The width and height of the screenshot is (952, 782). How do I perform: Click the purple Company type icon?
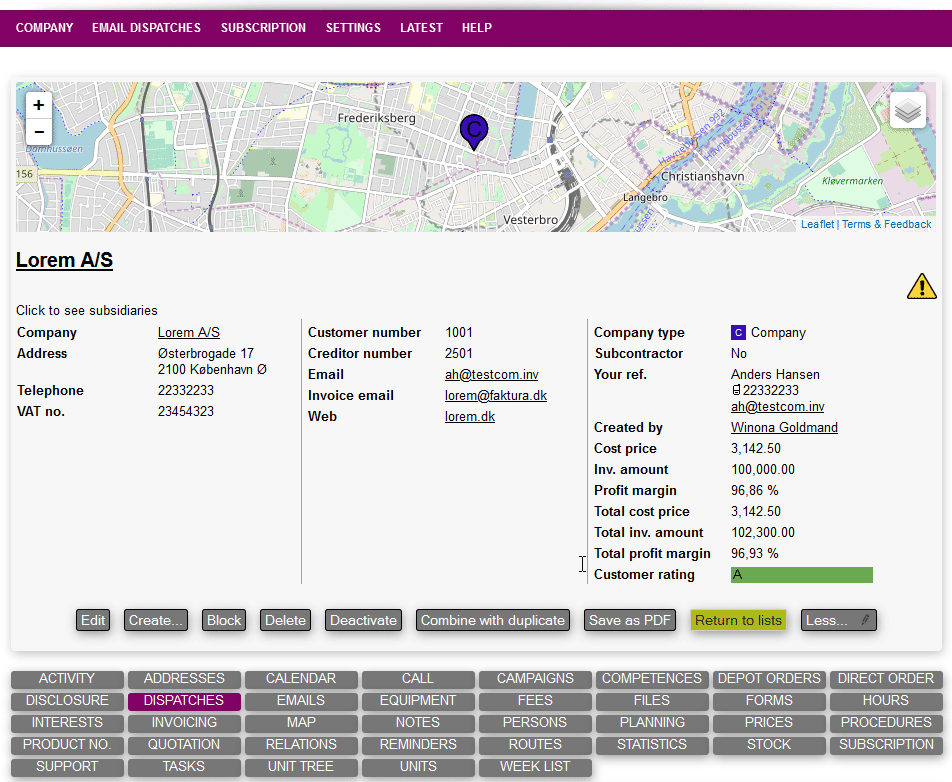click(739, 333)
